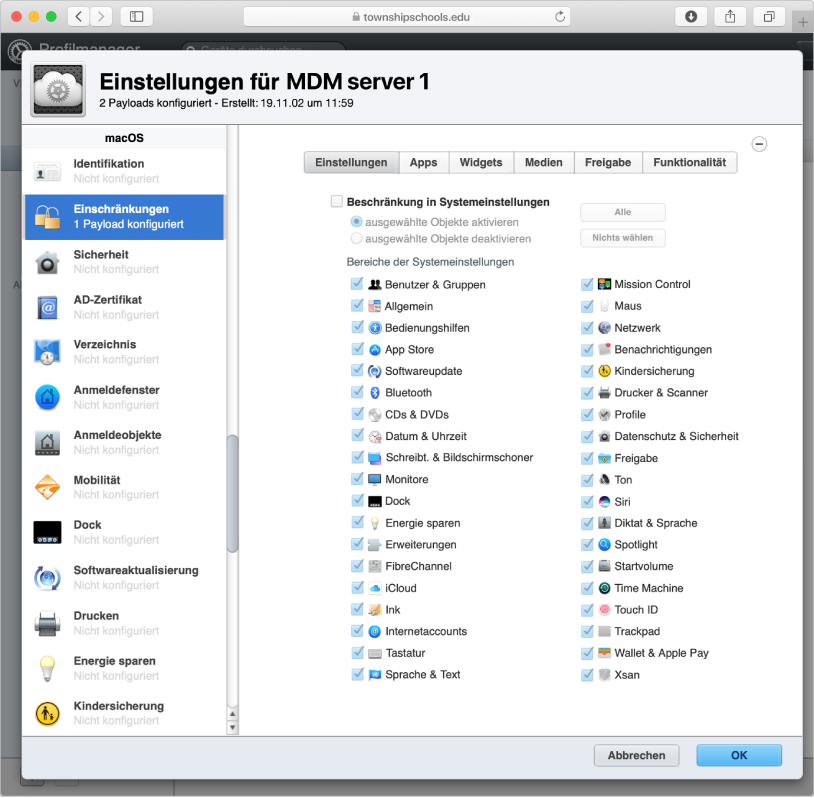
Task: Click the Softwareupdate label
Action: click(x=423, y=371)
